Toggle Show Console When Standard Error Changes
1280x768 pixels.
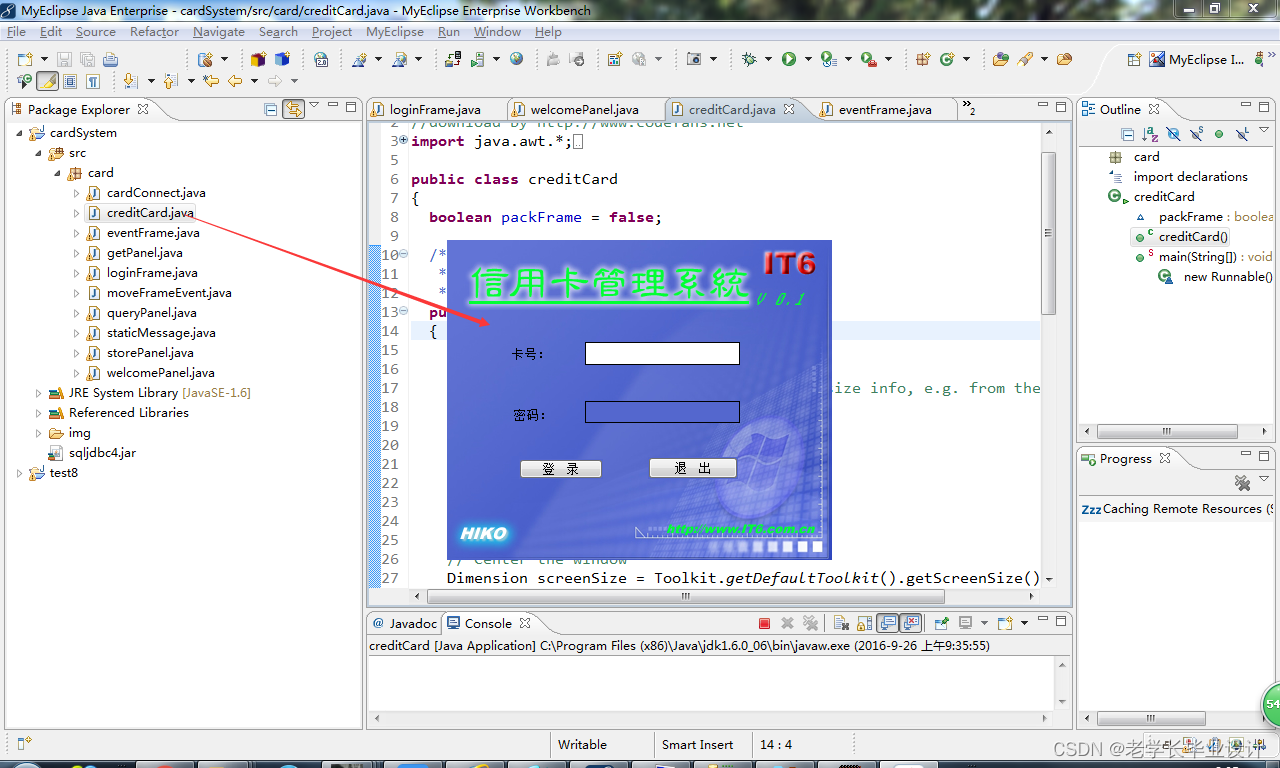click(x=910, y=622)
